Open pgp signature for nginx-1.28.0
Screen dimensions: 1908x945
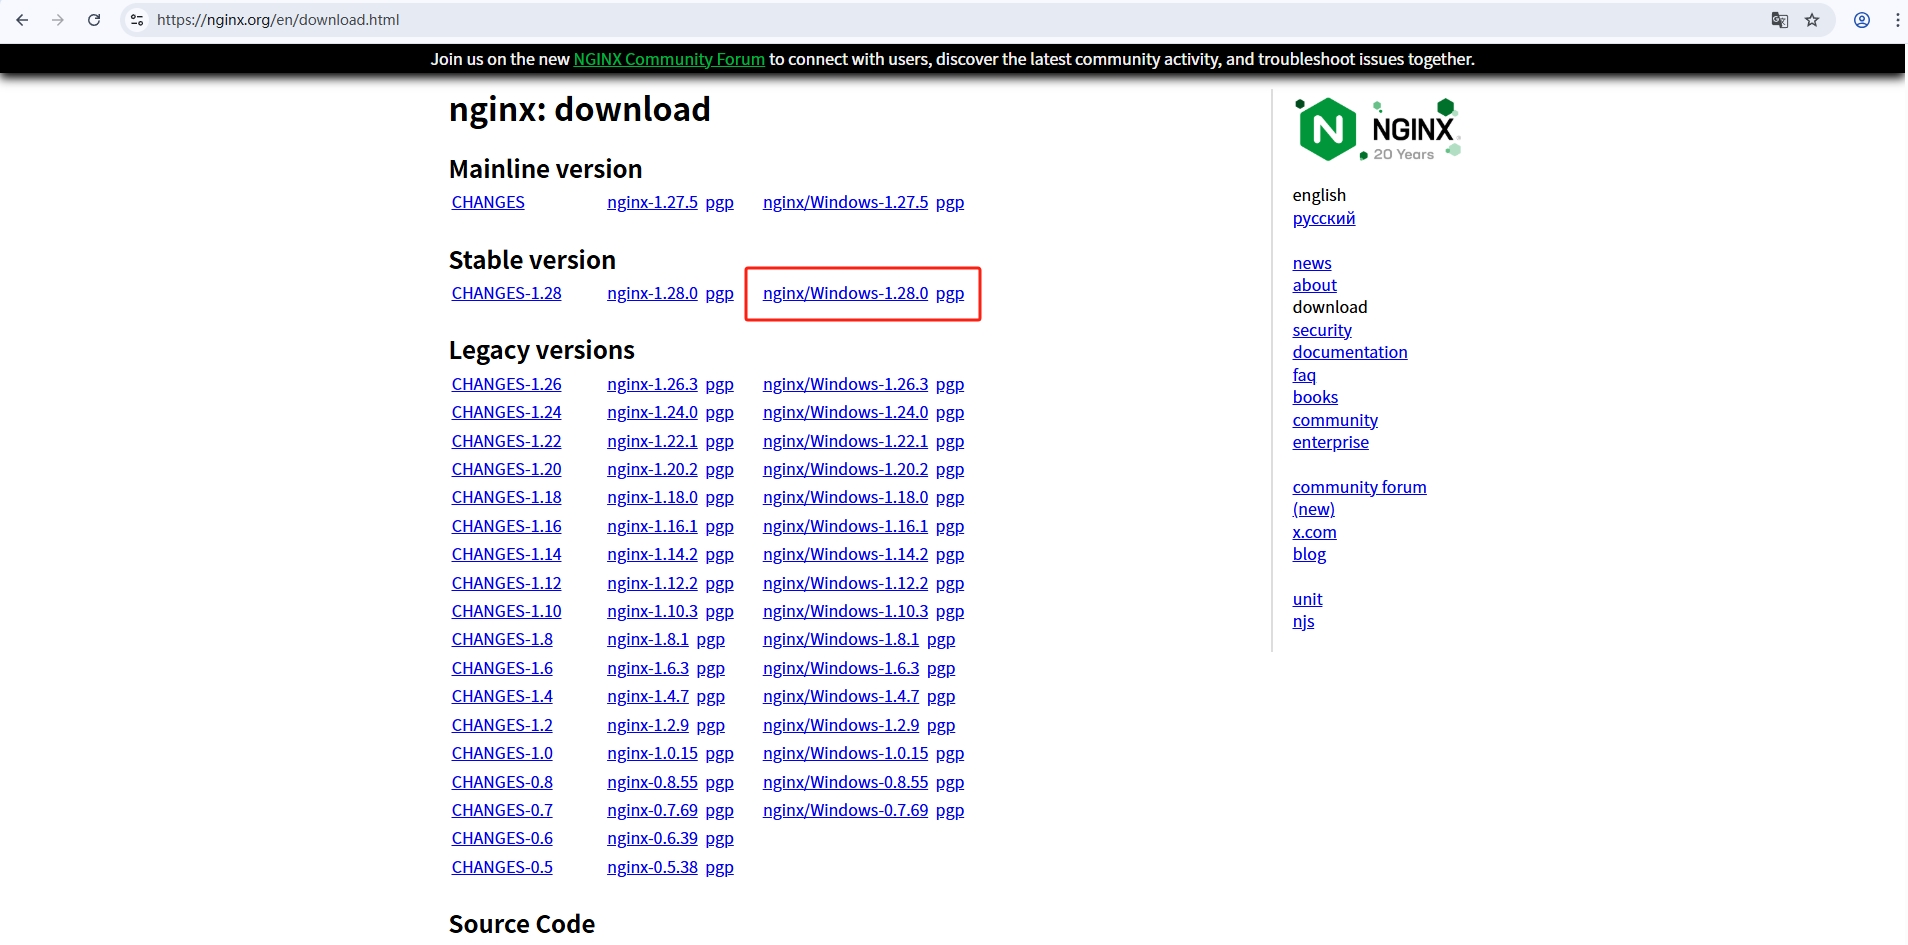720,293
